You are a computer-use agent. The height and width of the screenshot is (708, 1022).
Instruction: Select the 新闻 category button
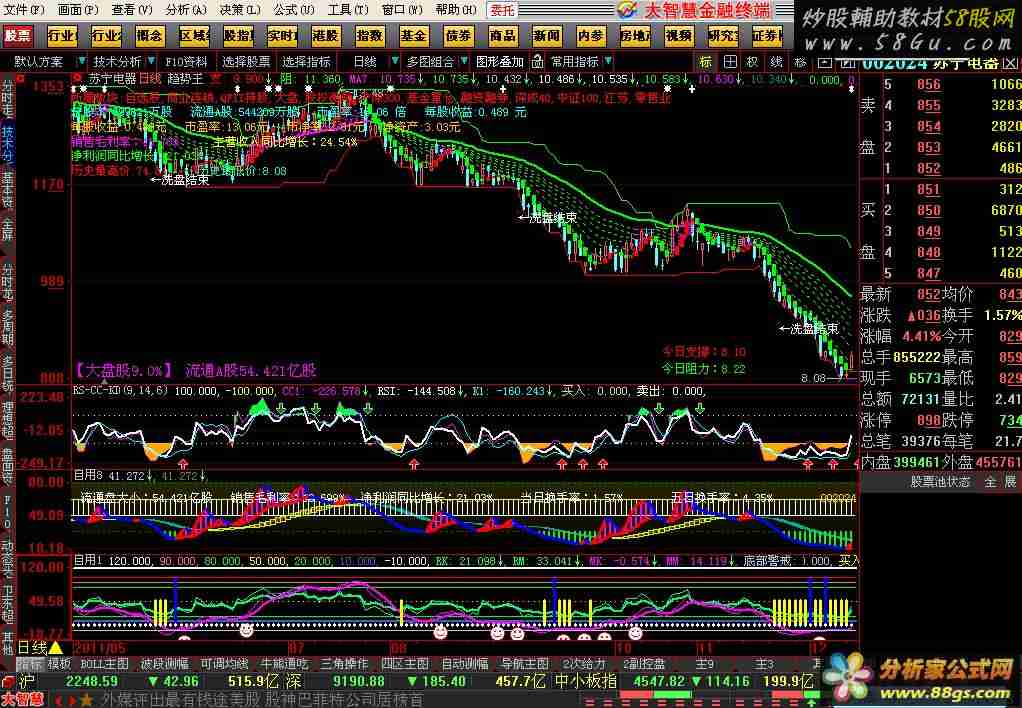tap(547, 35)
